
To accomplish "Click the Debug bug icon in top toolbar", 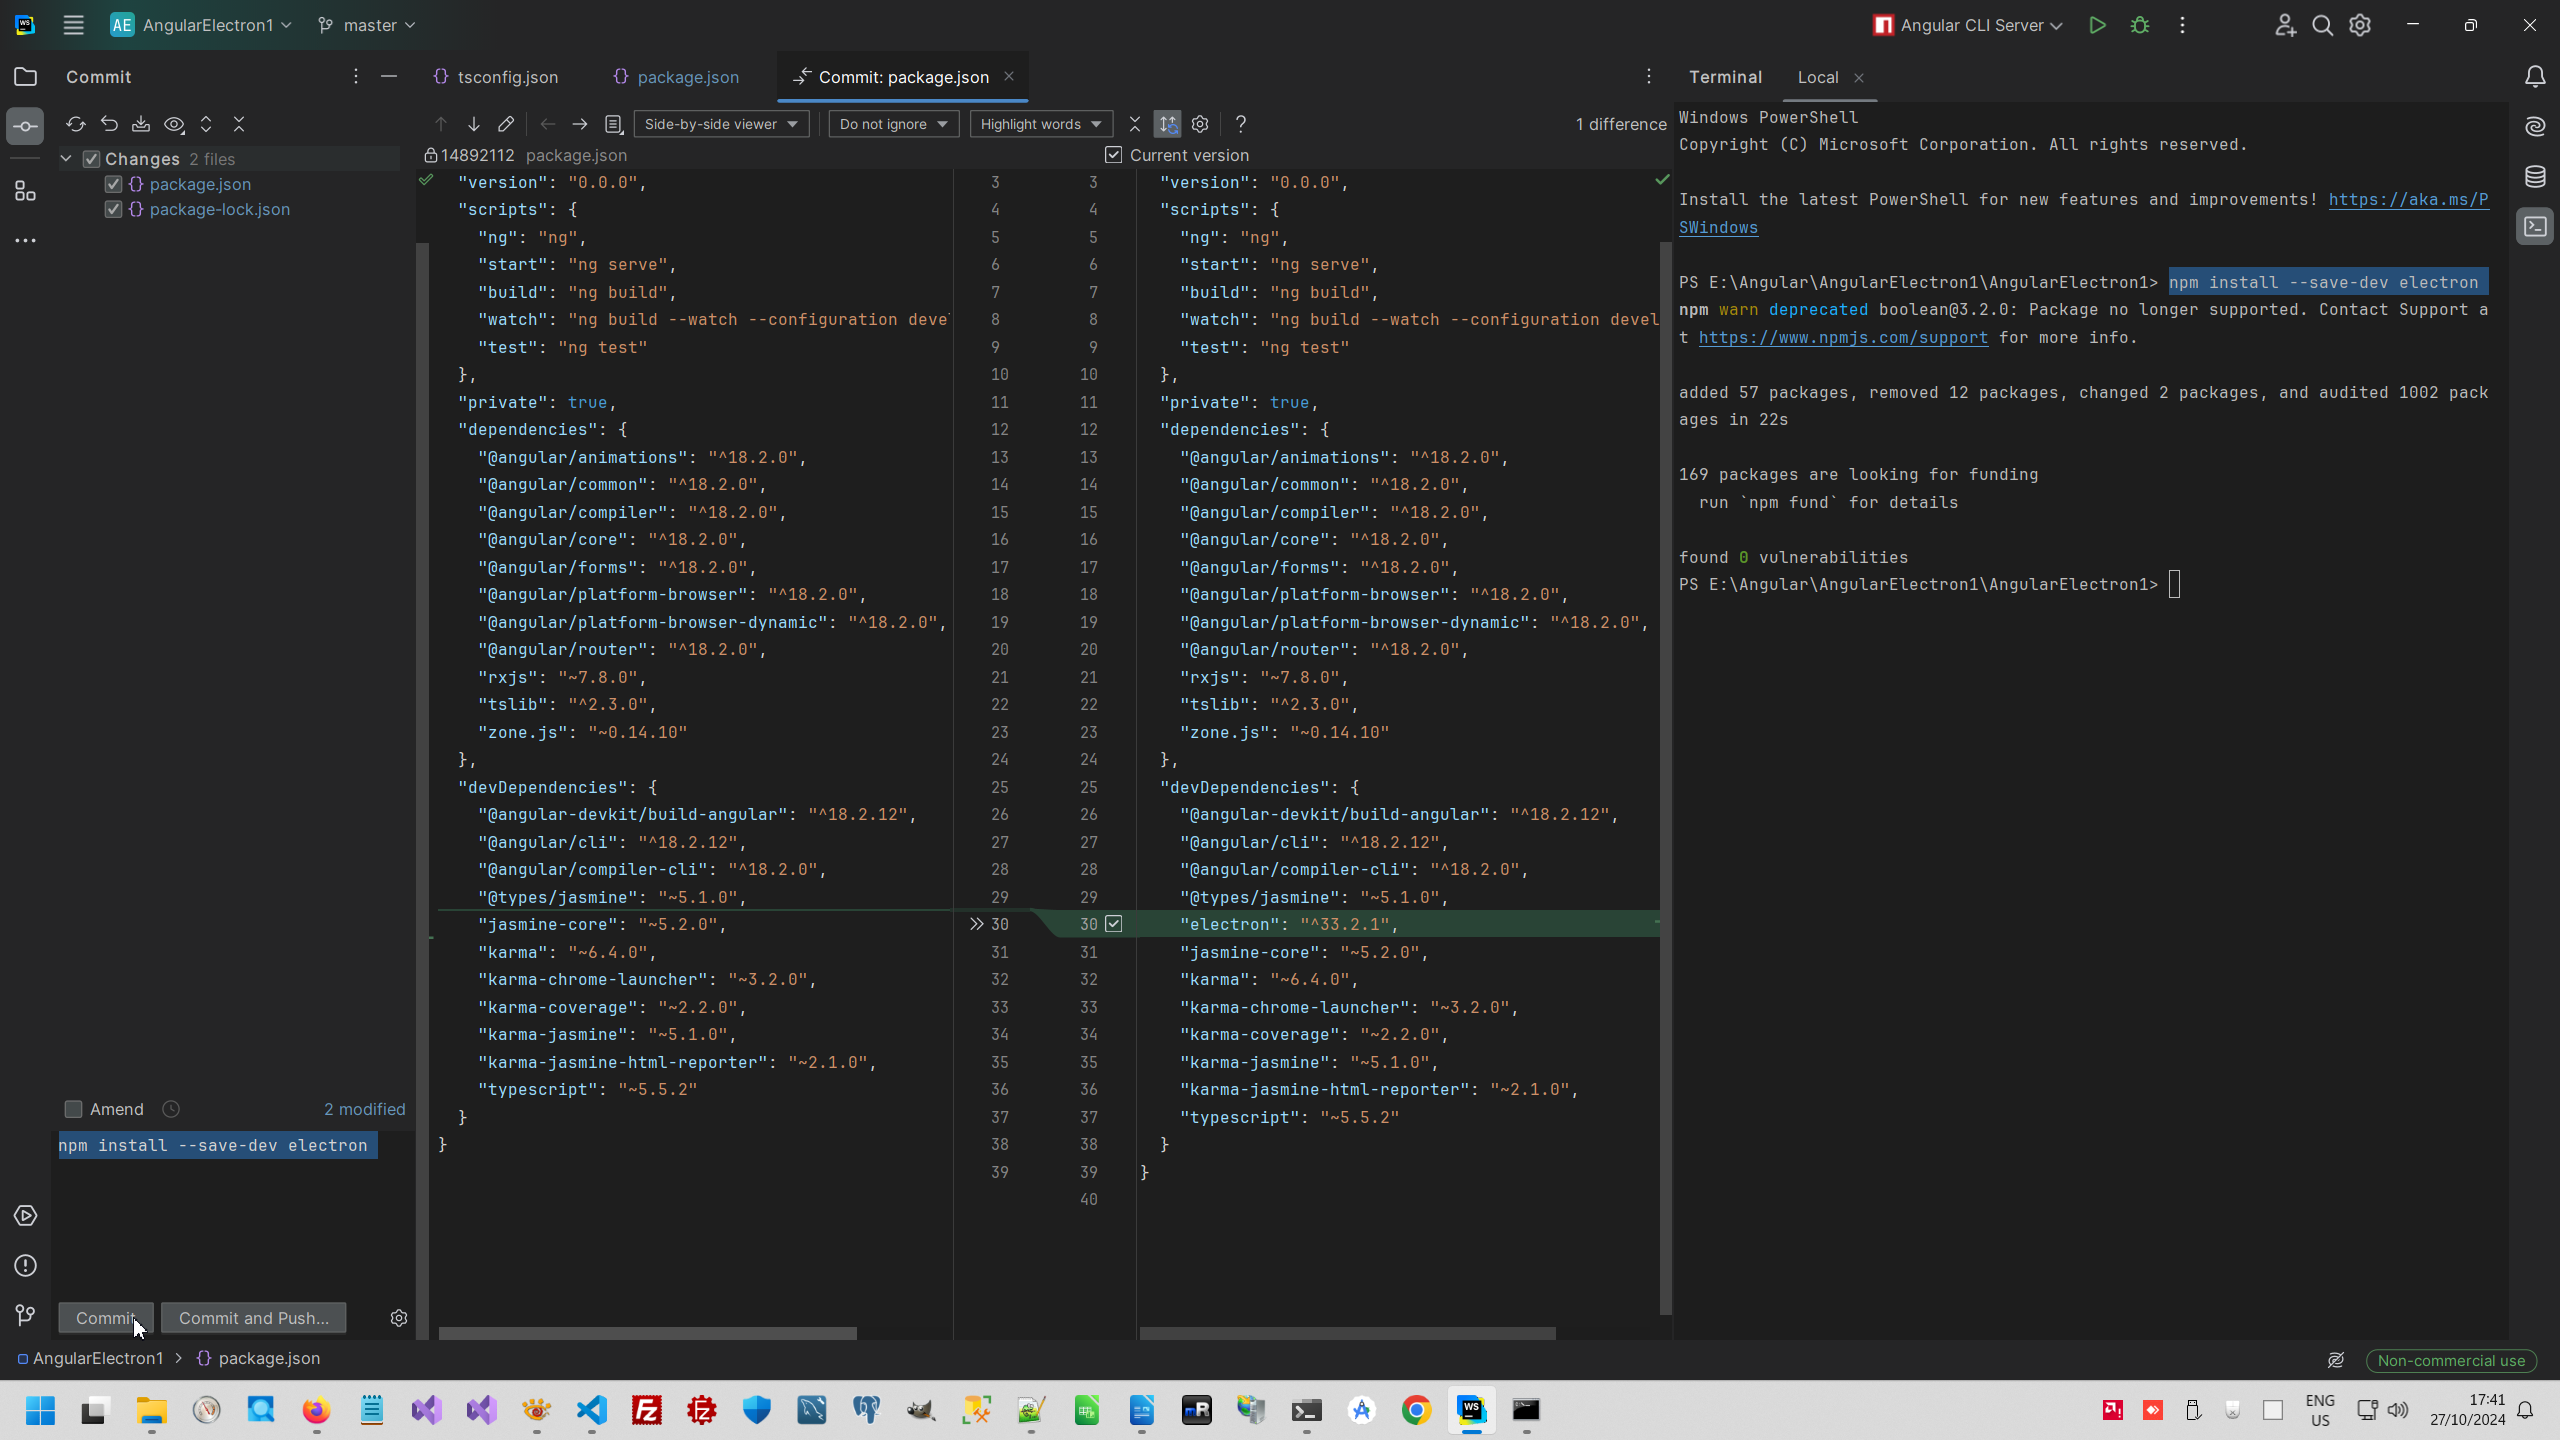I will [x=2139, y=25].
